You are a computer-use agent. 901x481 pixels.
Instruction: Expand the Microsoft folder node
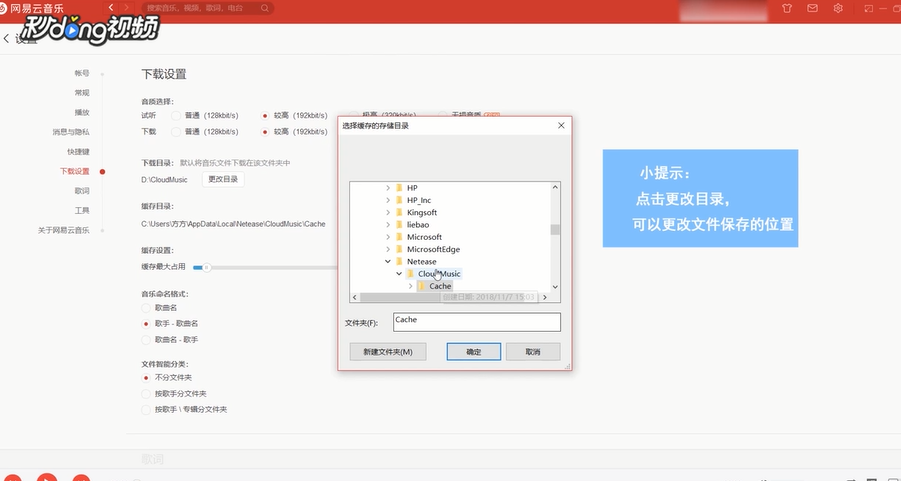coord(388,237)
